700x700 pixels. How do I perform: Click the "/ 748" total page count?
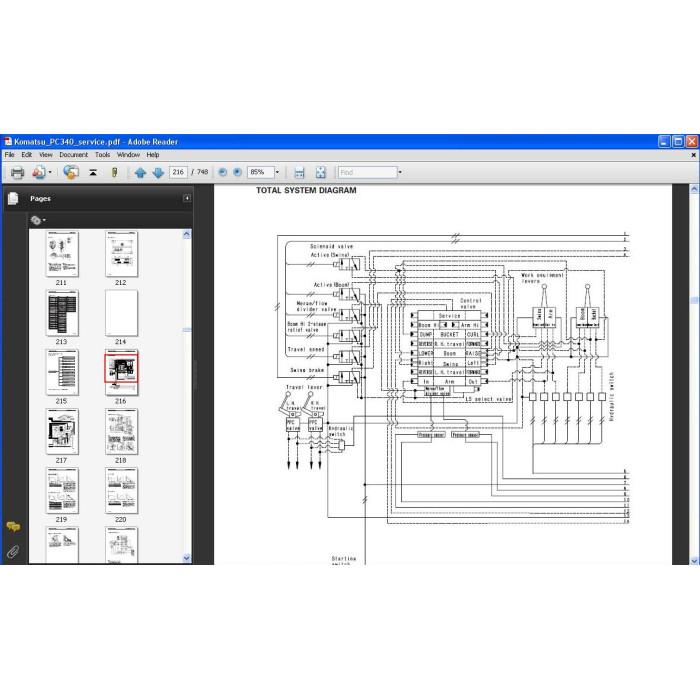coord(200,172)
